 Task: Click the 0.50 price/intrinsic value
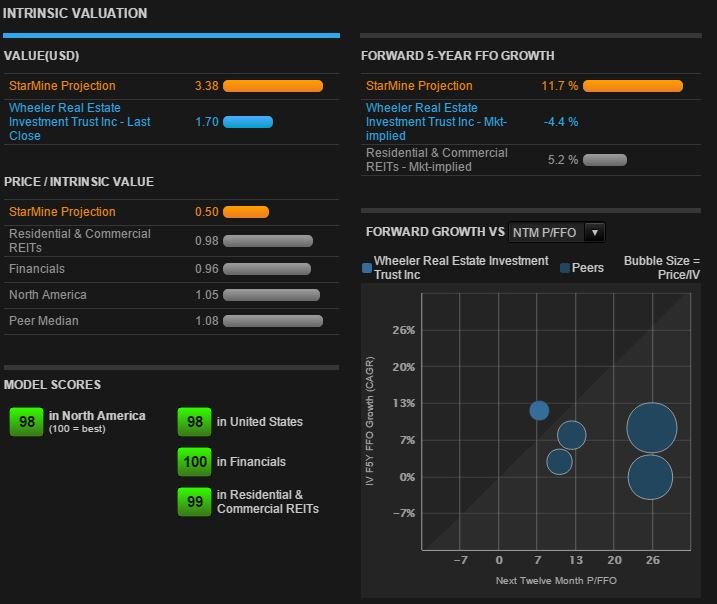pos(207,212)
